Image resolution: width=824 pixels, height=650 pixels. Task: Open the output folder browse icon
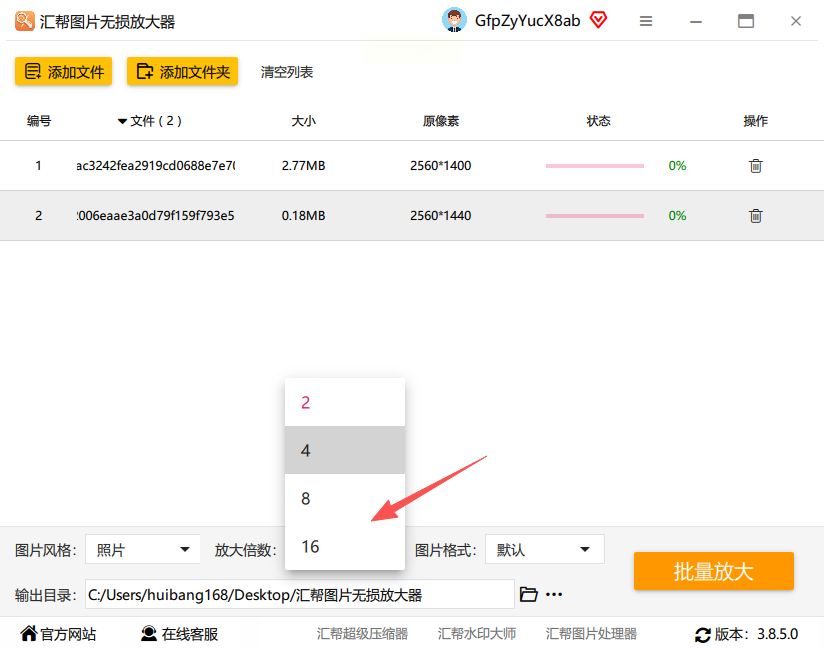[x=528, y=594]
